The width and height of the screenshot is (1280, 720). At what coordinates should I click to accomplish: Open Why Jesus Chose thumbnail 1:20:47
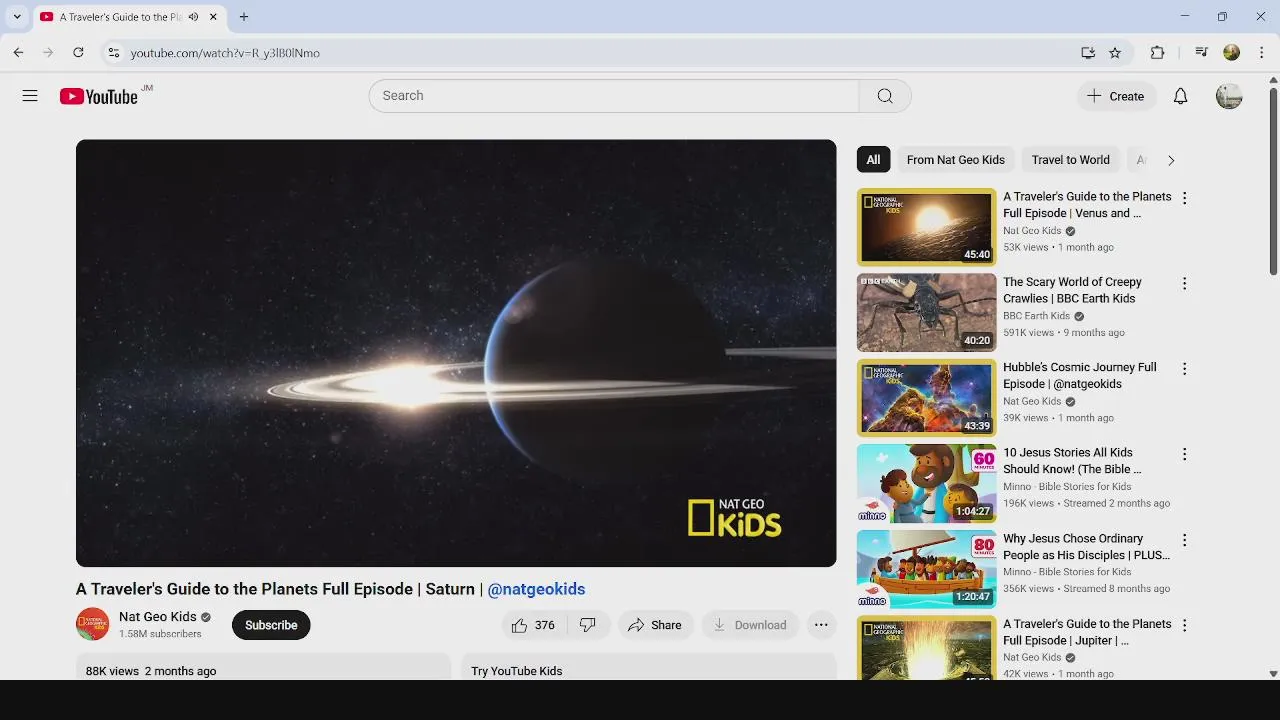(927, 569)
